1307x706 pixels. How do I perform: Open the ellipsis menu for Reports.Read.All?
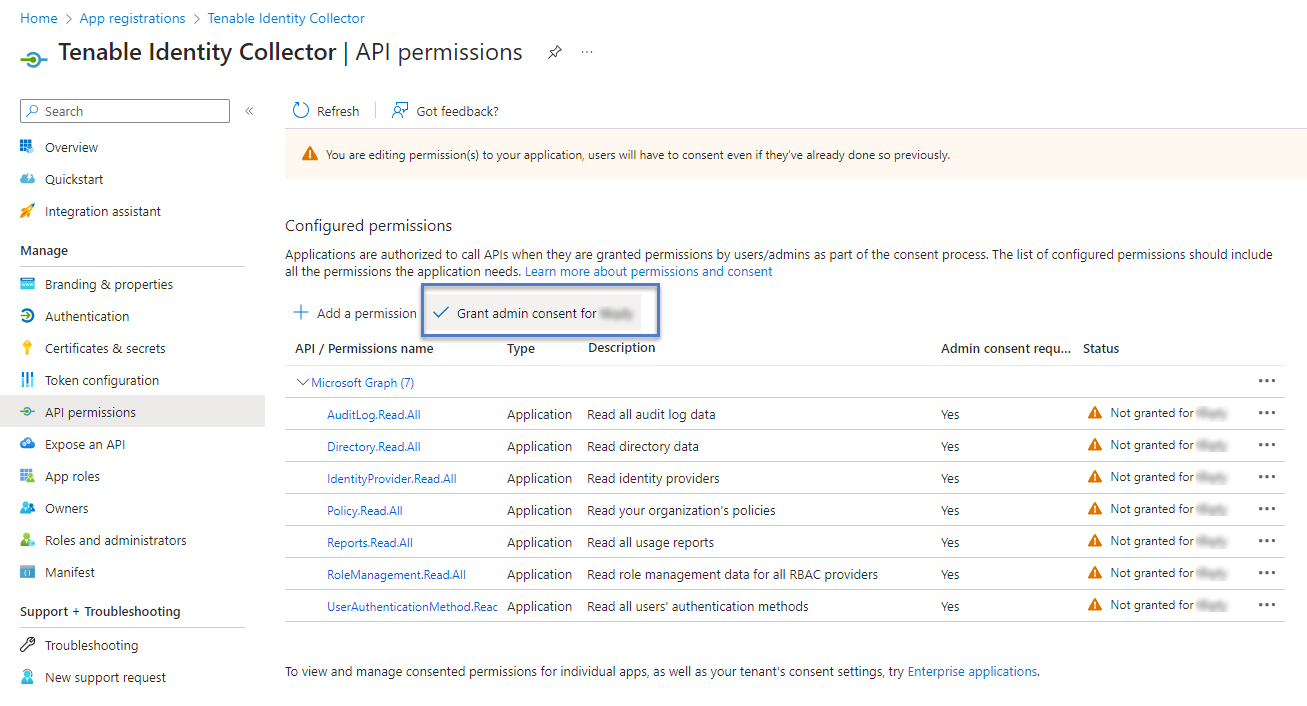(1267, 541)
